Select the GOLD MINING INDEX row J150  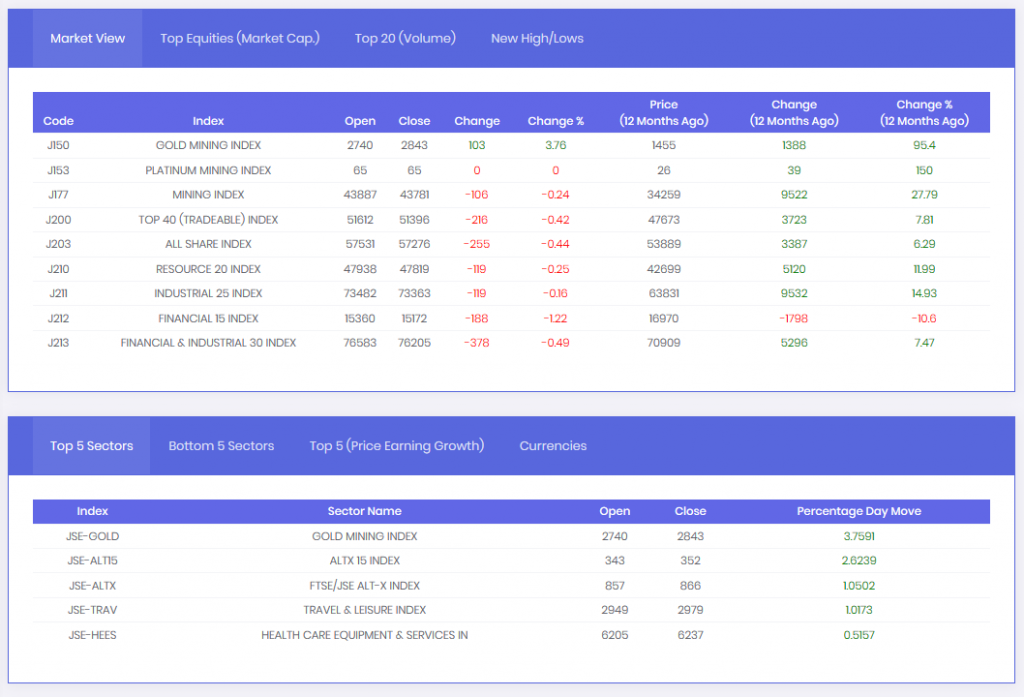coord(208,146)
